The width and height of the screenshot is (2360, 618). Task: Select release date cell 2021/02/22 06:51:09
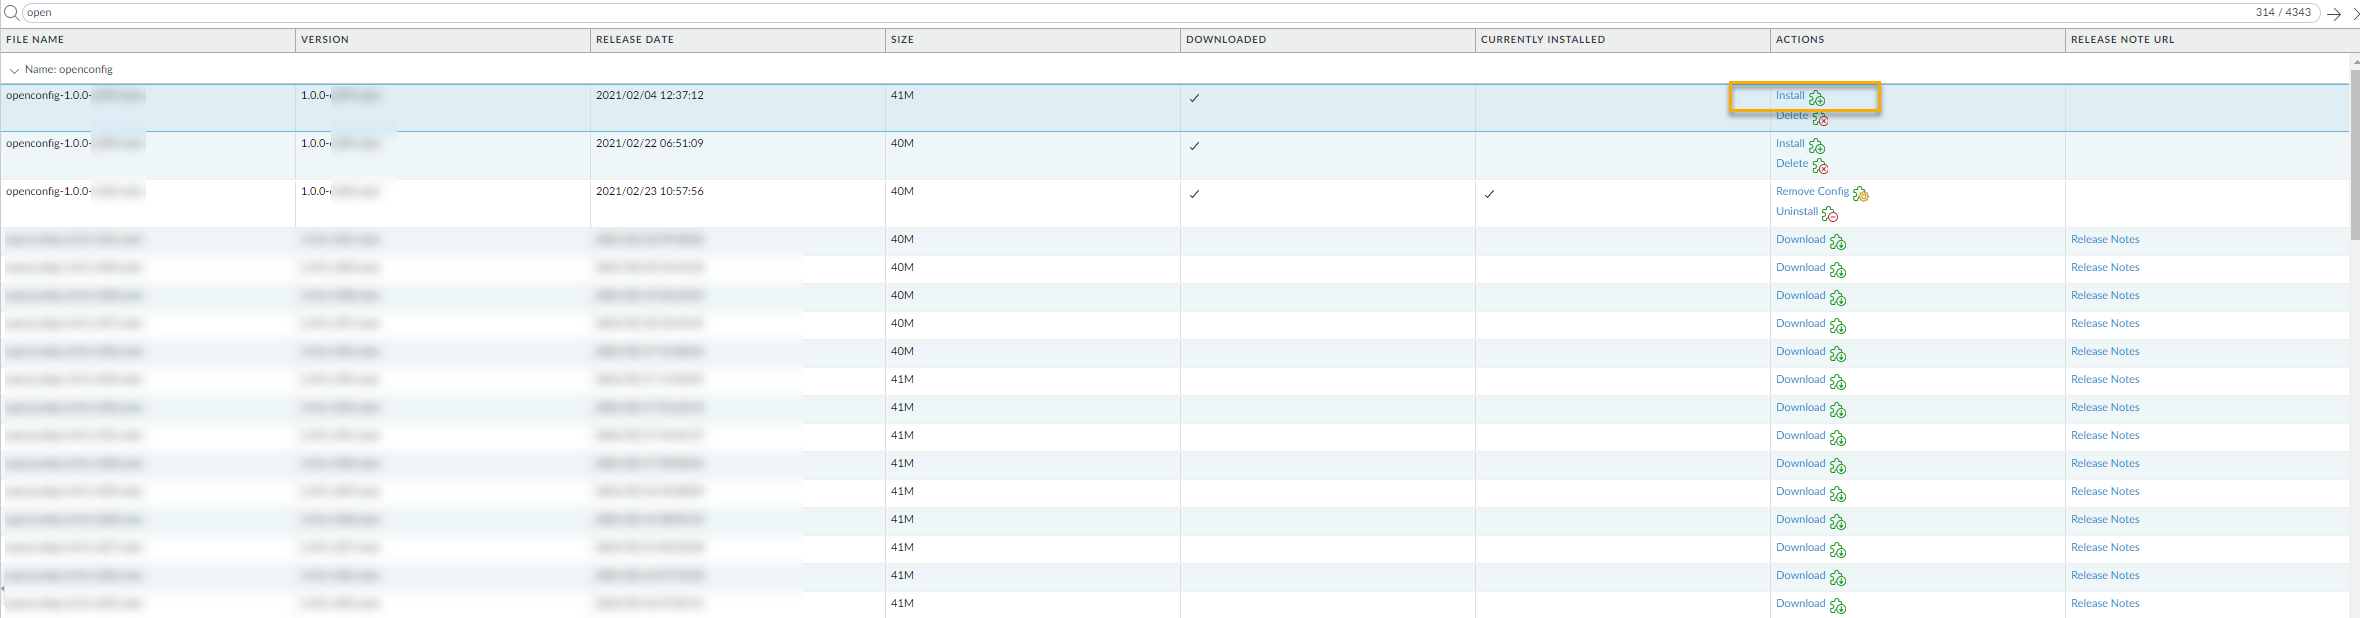650,144
